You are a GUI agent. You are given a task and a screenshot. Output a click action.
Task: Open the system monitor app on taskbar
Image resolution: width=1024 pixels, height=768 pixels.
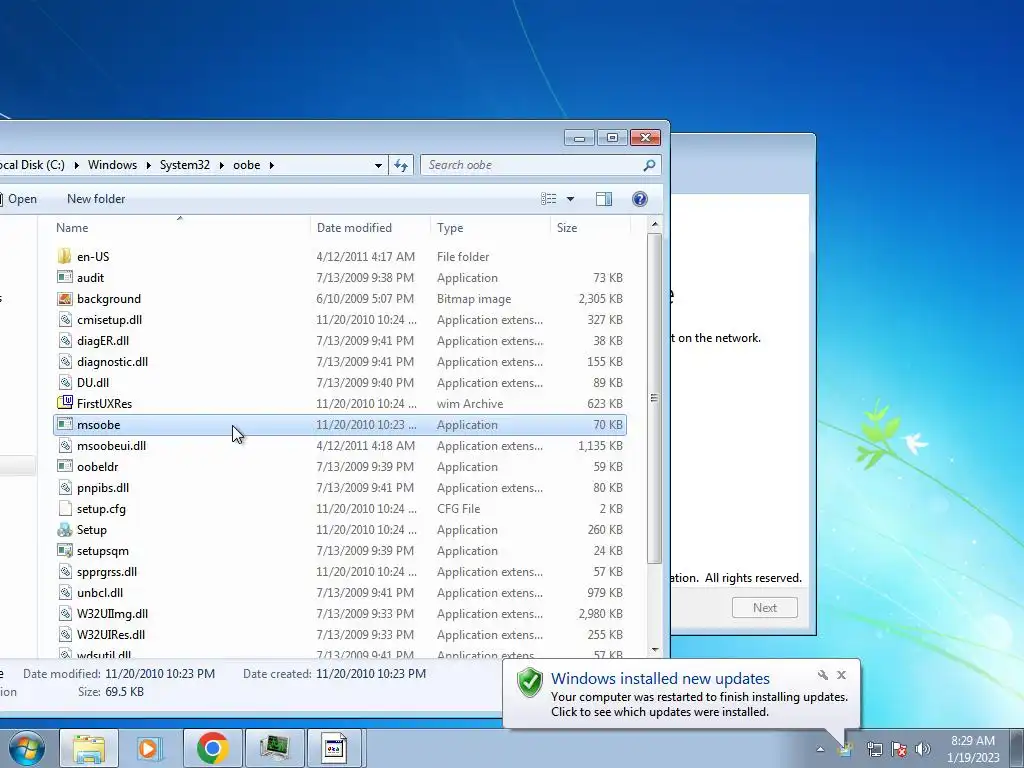coord(275,748)
